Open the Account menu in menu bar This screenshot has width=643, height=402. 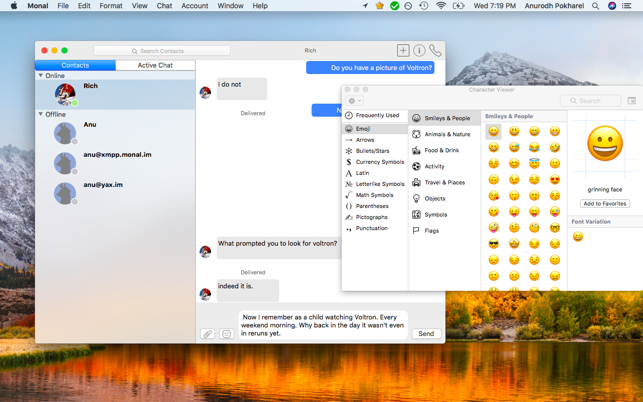(x=194, y=6)
